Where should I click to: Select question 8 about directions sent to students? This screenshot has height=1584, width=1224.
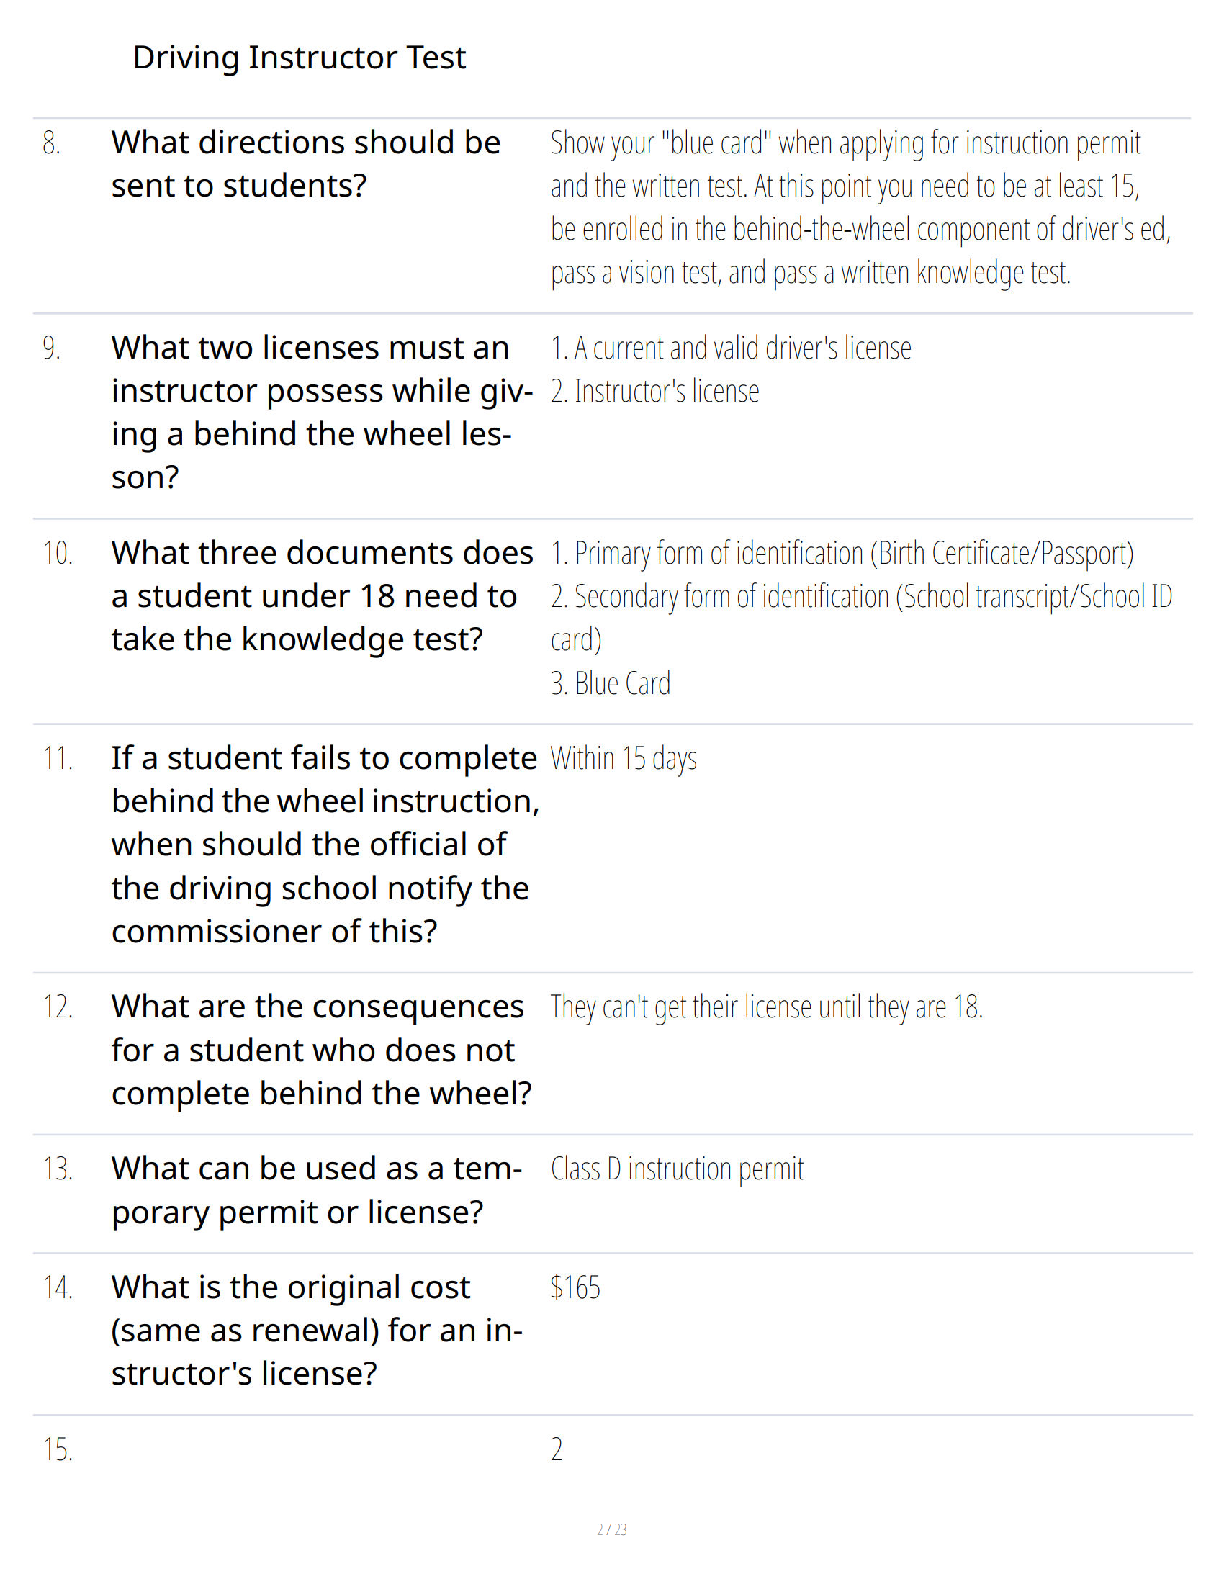click(x=306, y=164)
